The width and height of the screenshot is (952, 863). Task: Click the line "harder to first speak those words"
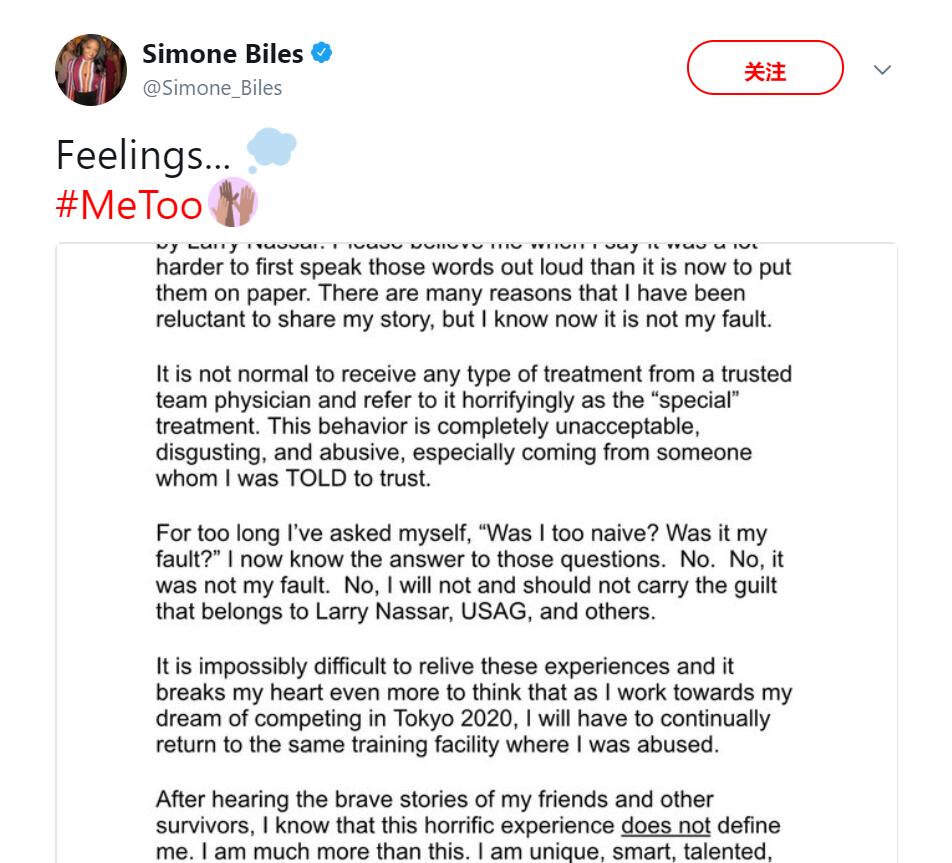473,268
